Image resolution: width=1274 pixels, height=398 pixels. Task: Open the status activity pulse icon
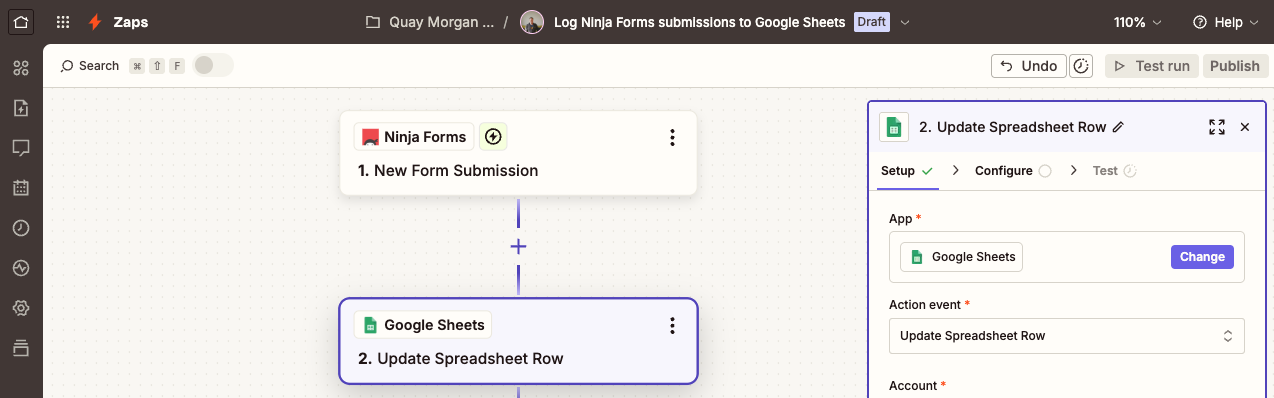coord(21,268)
